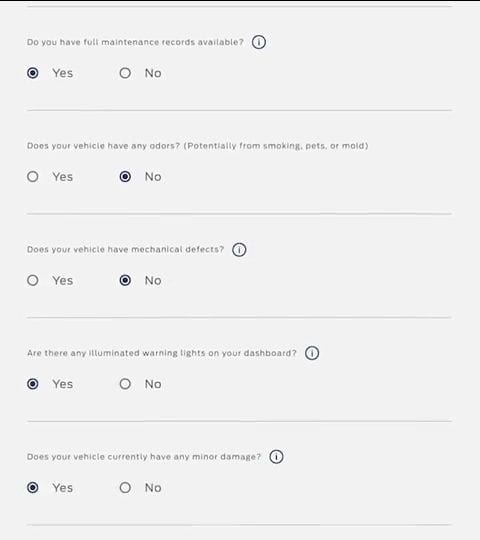
Task: Click the Yes label under warning lights
Action: pos(63,384)
